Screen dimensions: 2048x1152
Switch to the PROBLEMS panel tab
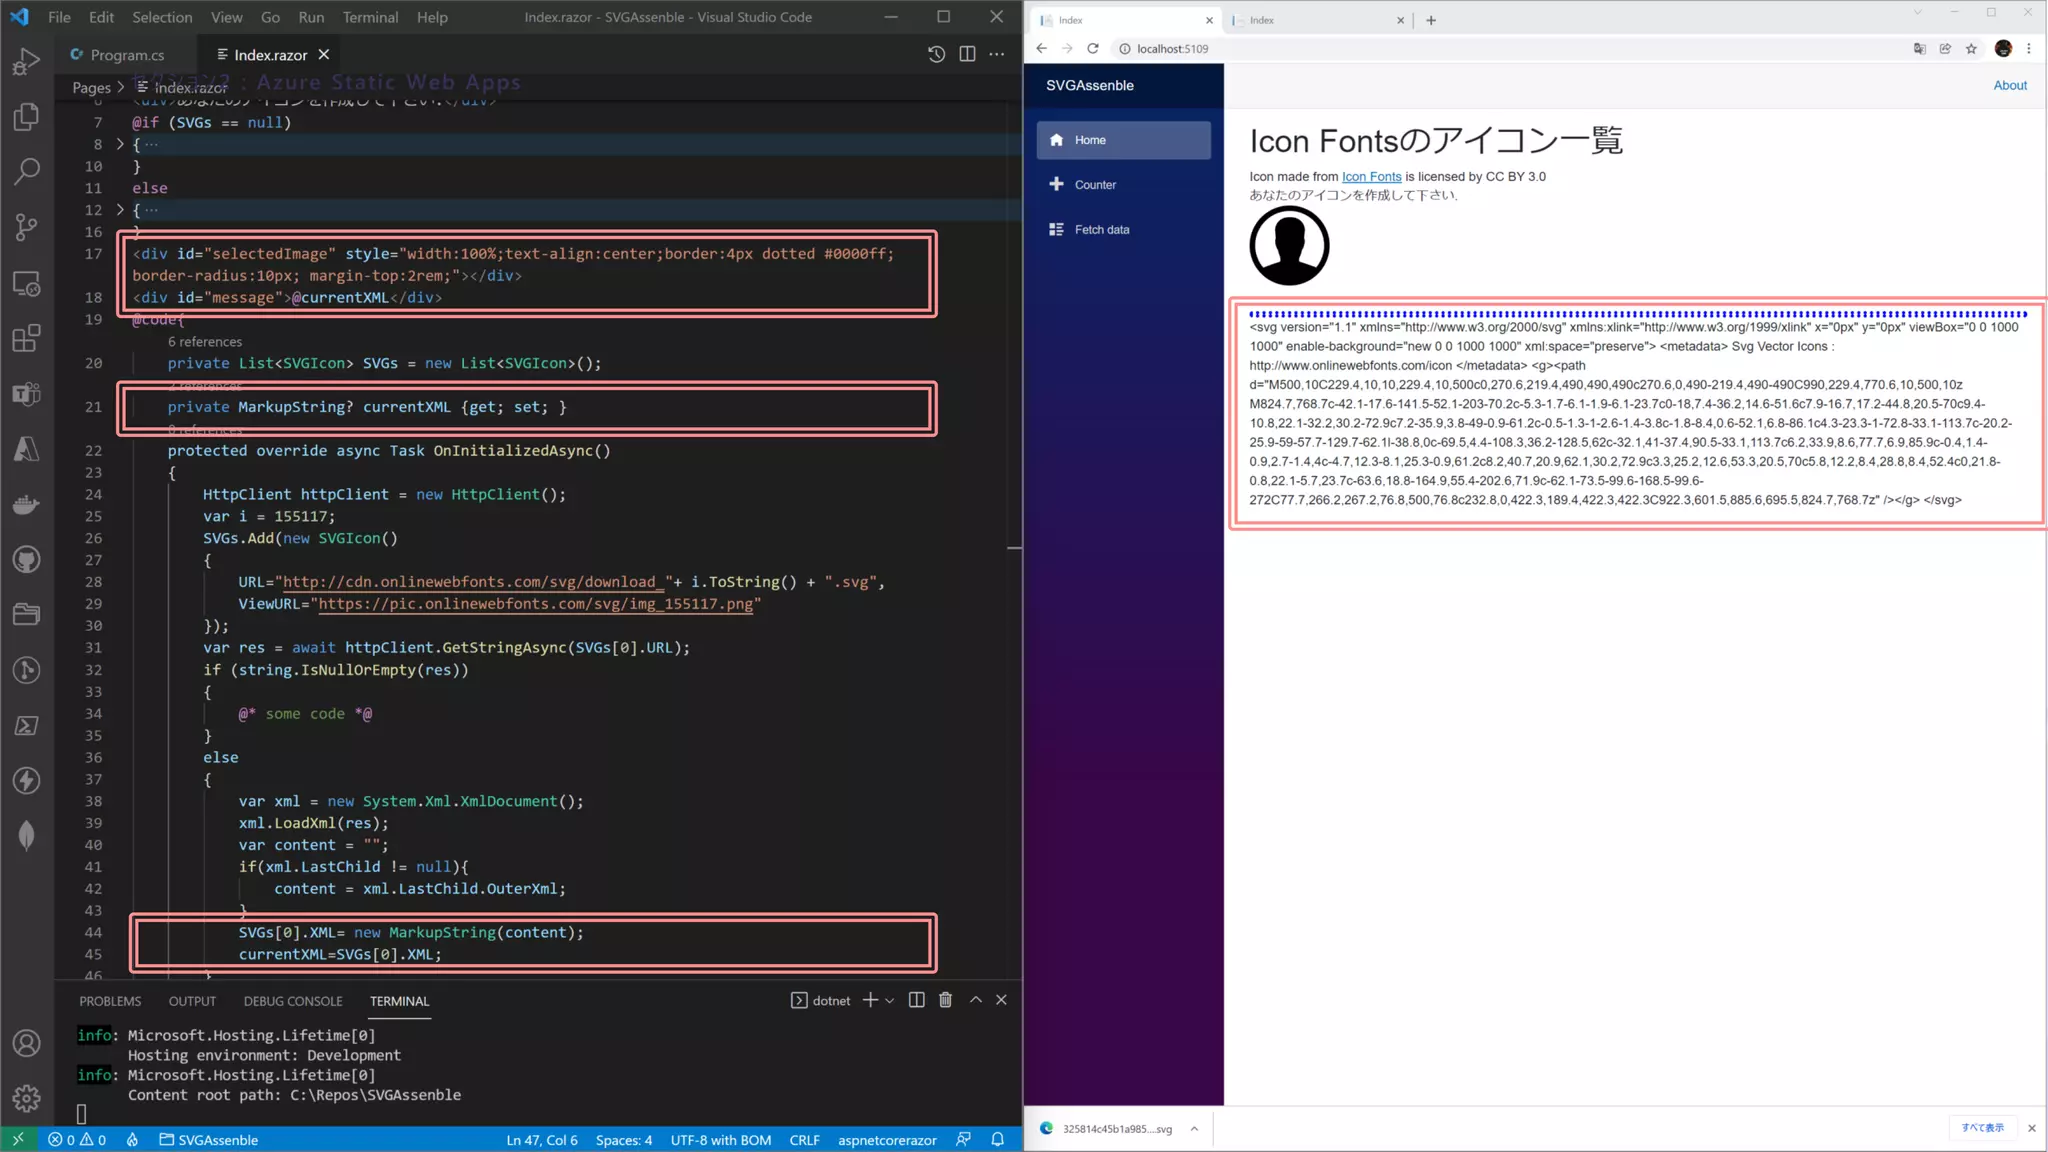click(110, 1001)
